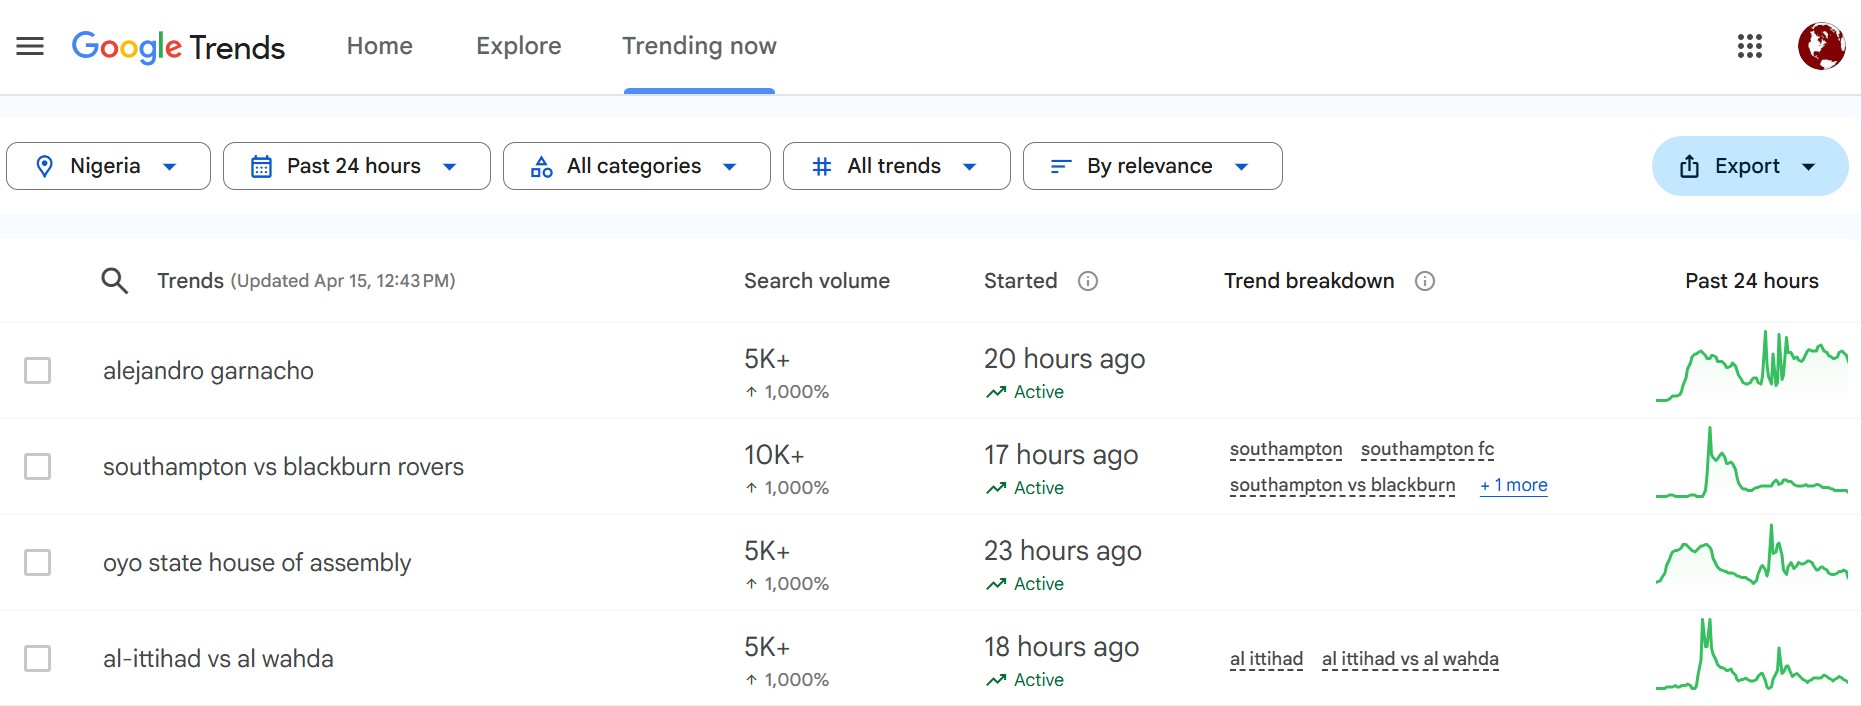Click the sparkline chart for alejandro garnacho
The height and width of the screenshot is (706, 1861).
click(1752, 366)
